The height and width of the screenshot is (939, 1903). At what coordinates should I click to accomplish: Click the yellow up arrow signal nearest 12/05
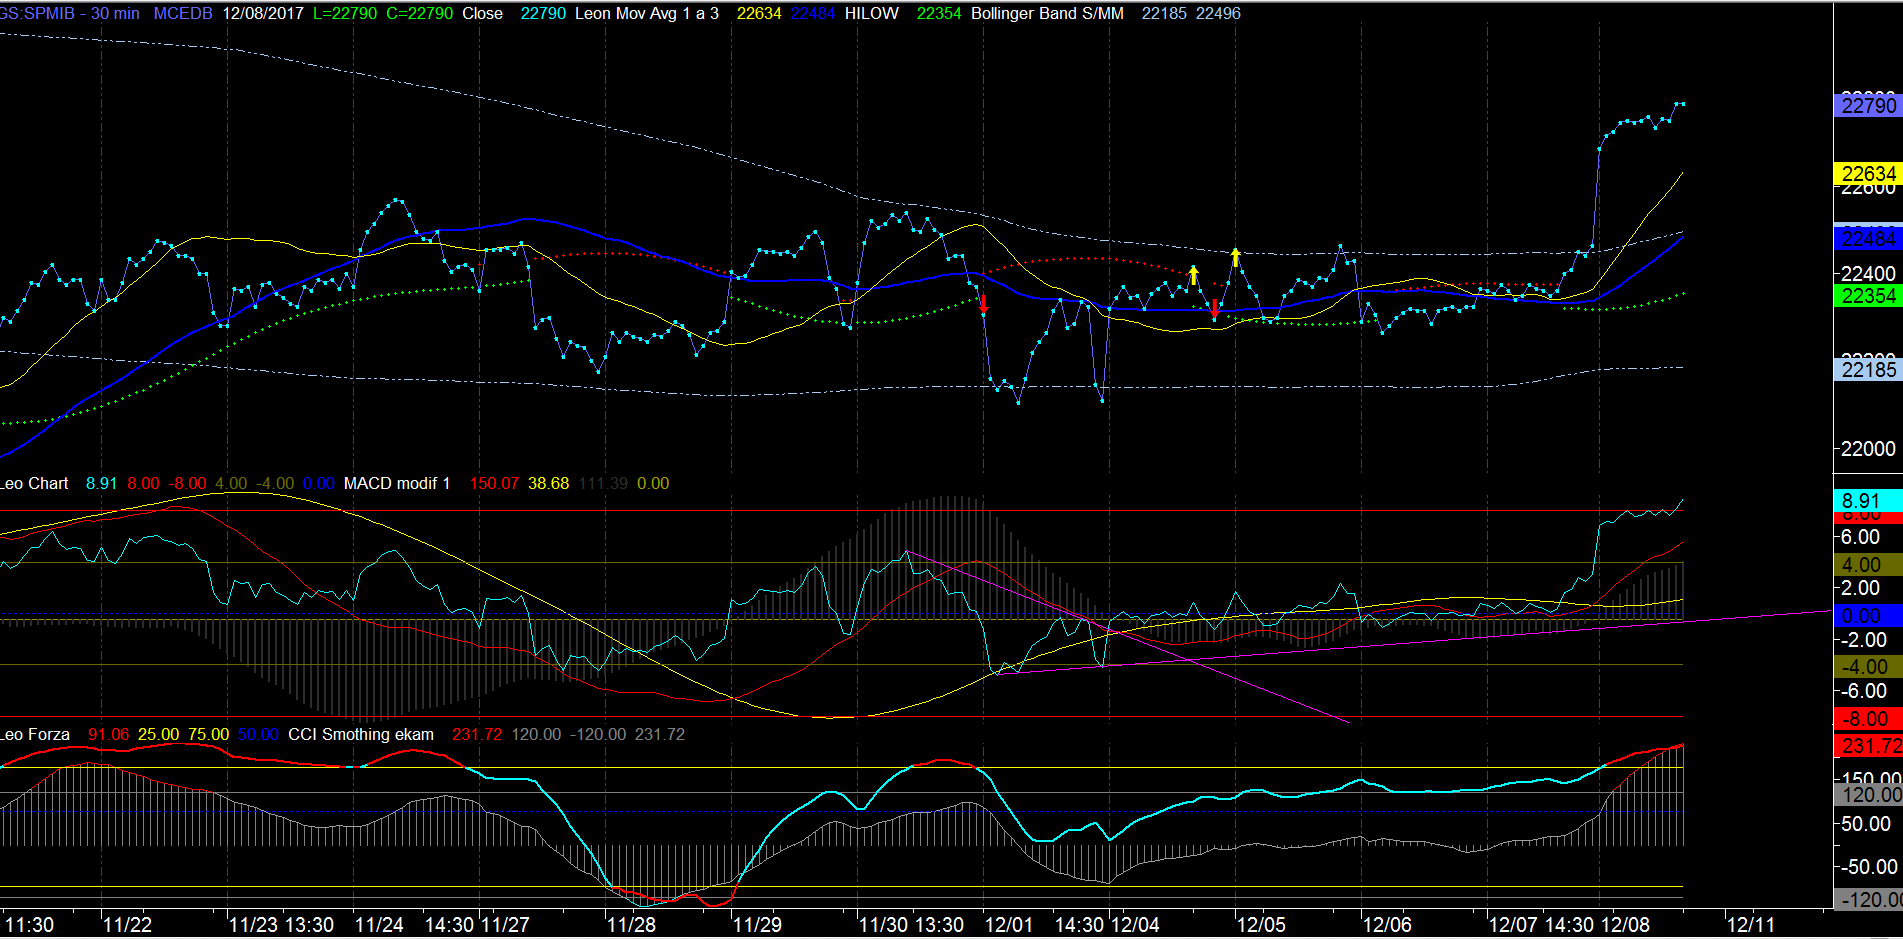click(x=1236, y=257)
